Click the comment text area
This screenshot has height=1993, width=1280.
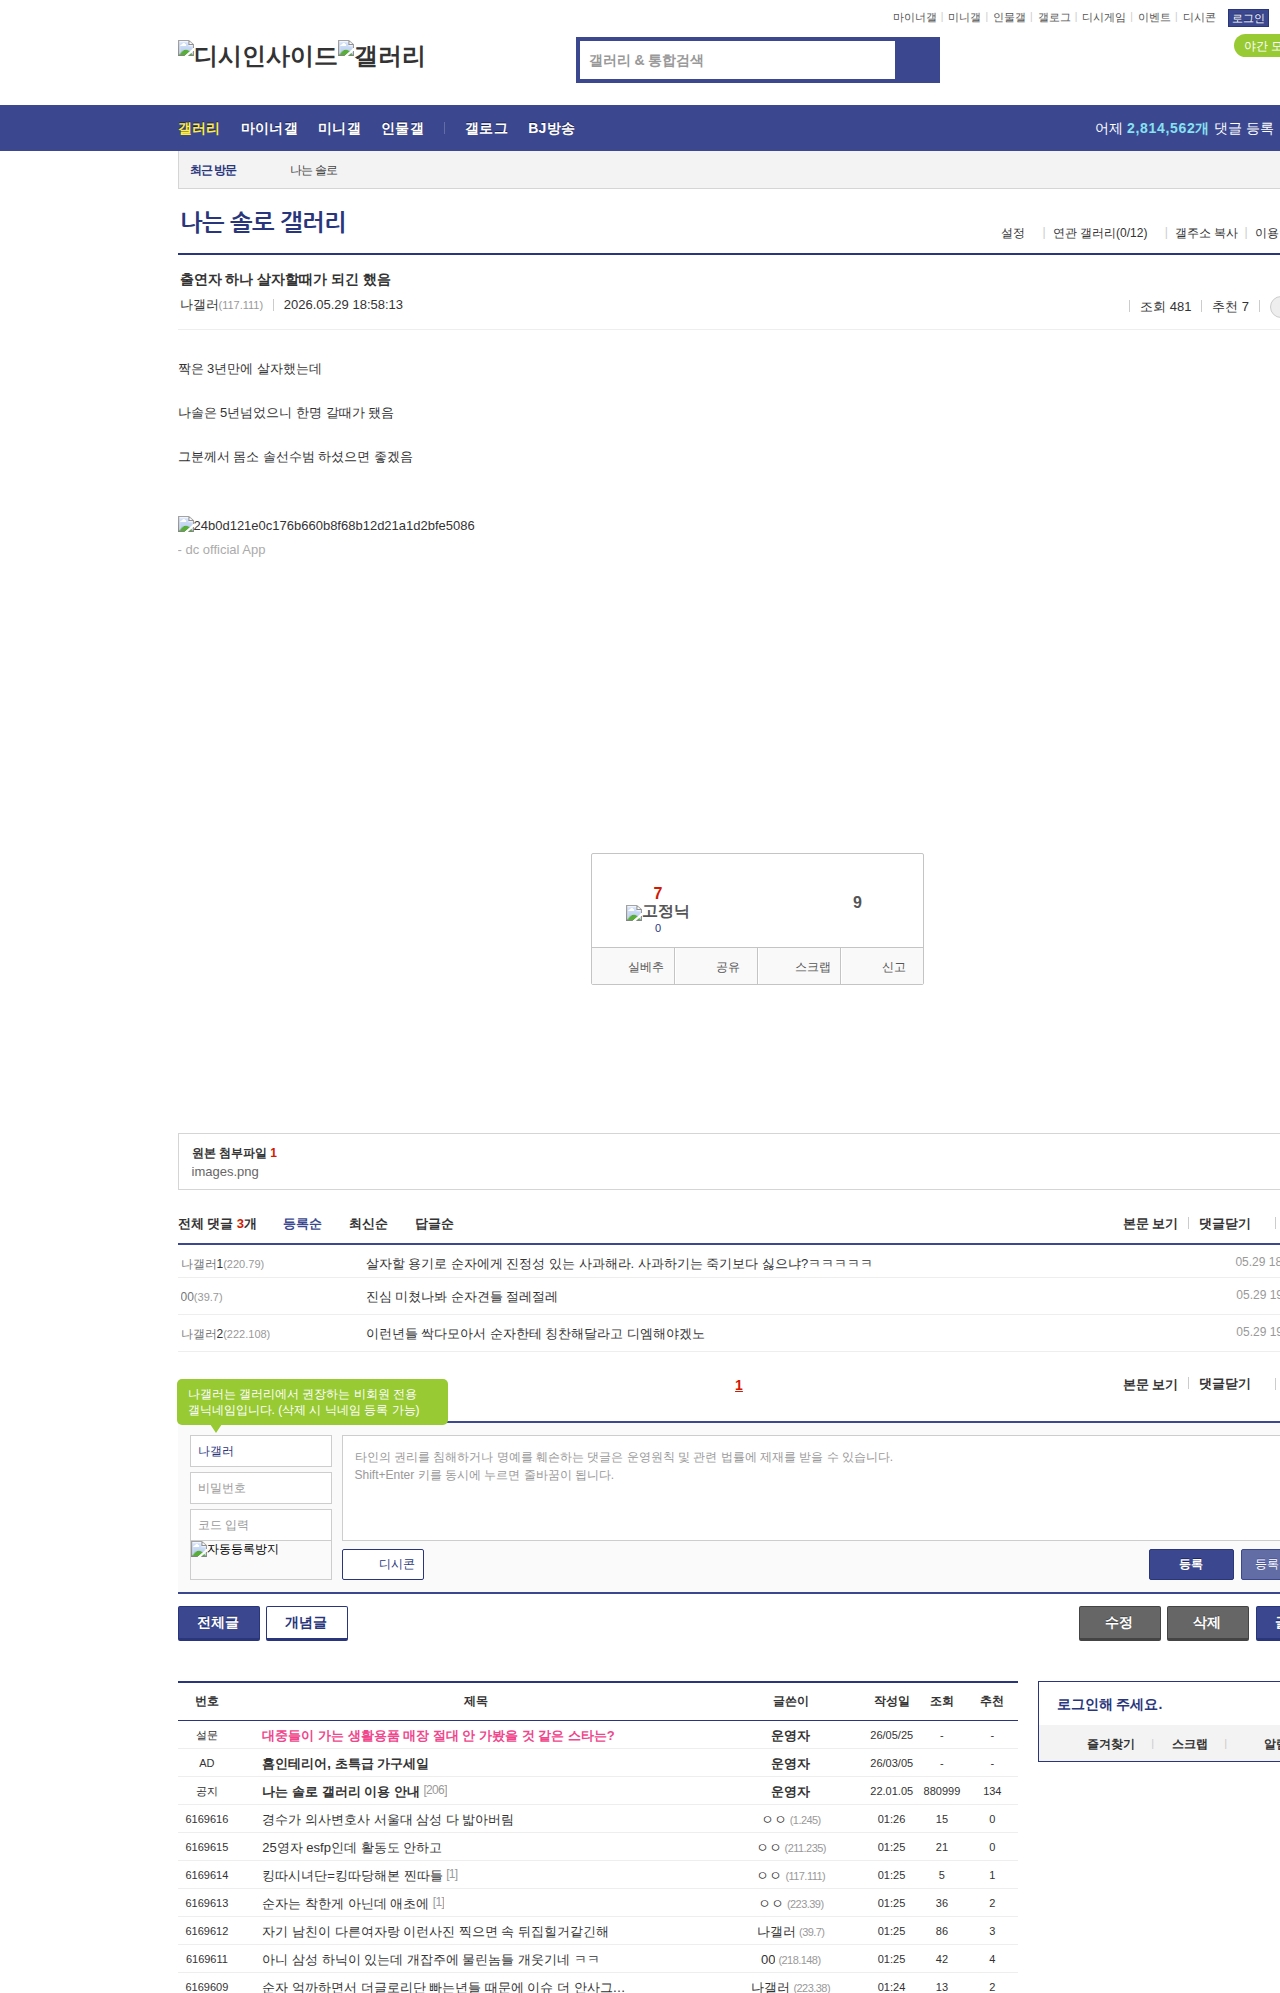coord(811,1488)
